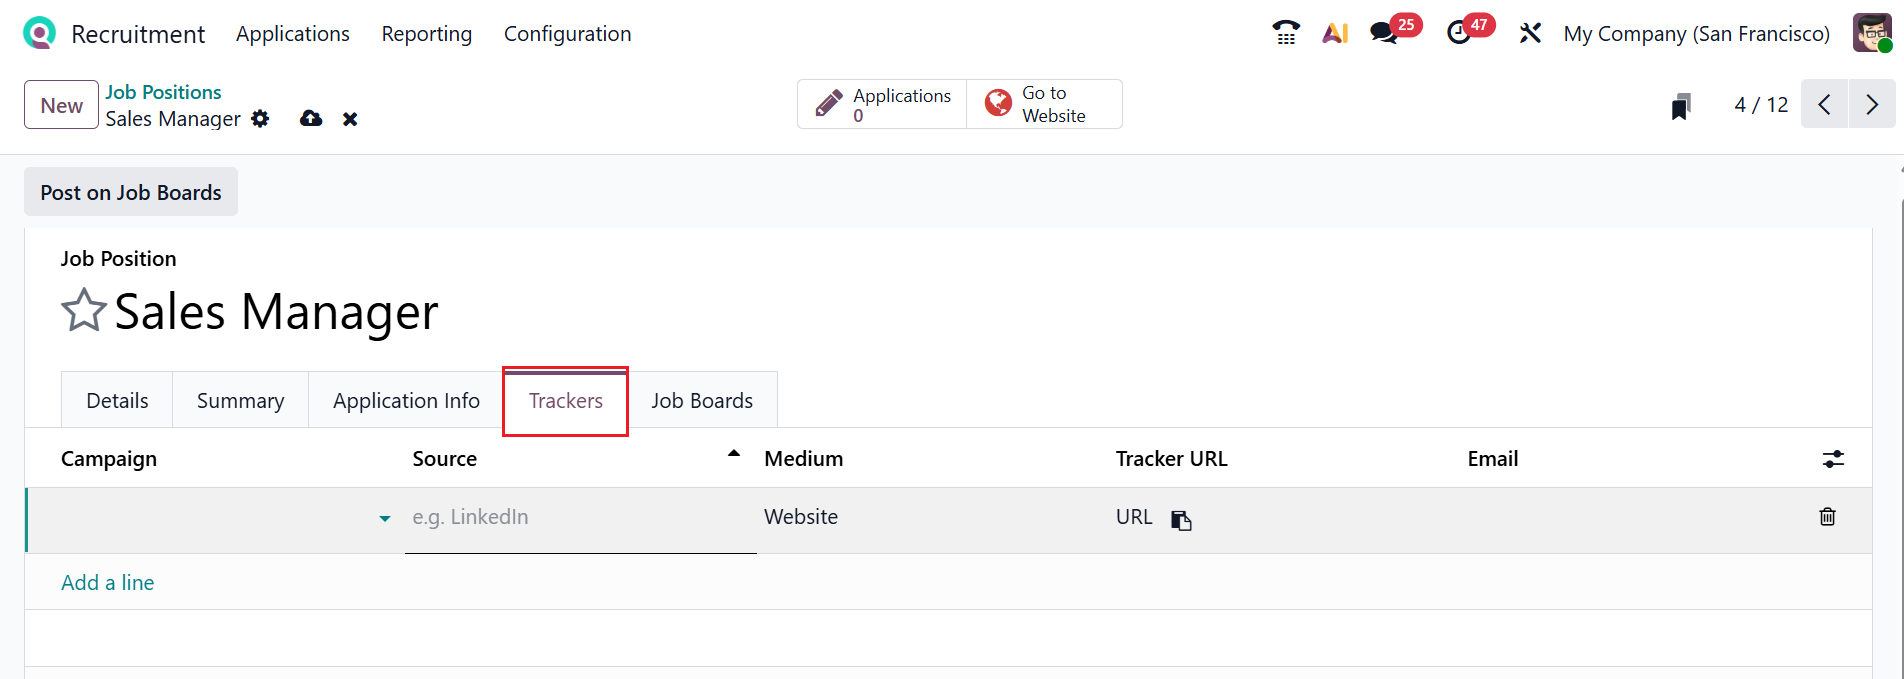
Task: Discard changes with the X icon
Action: (350, 119)
